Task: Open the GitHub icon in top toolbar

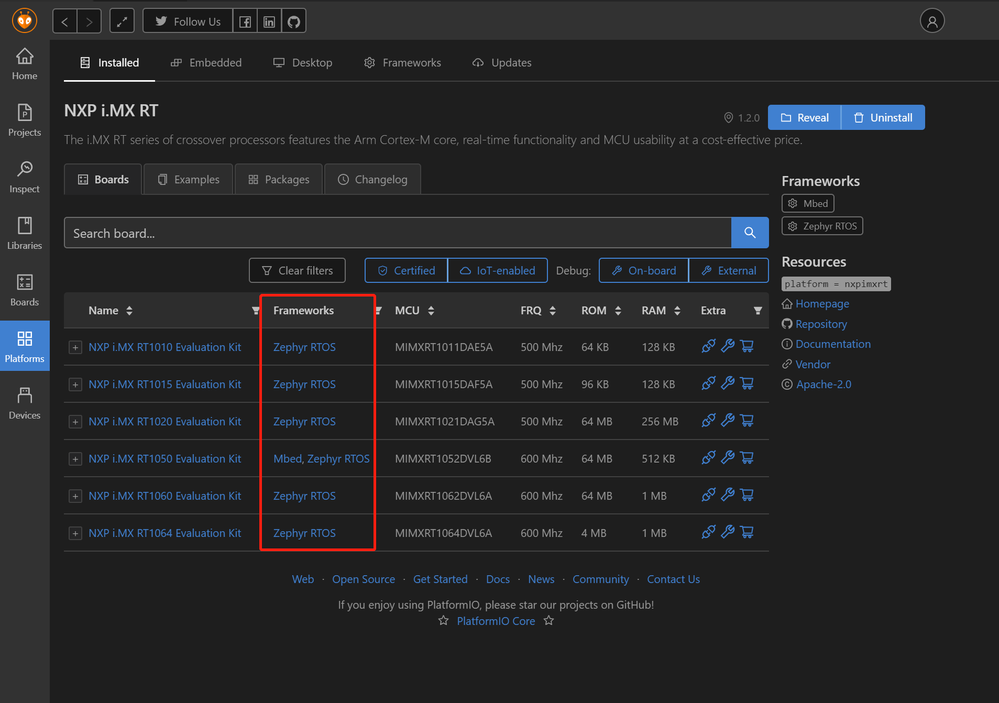Action: [294, 21]
